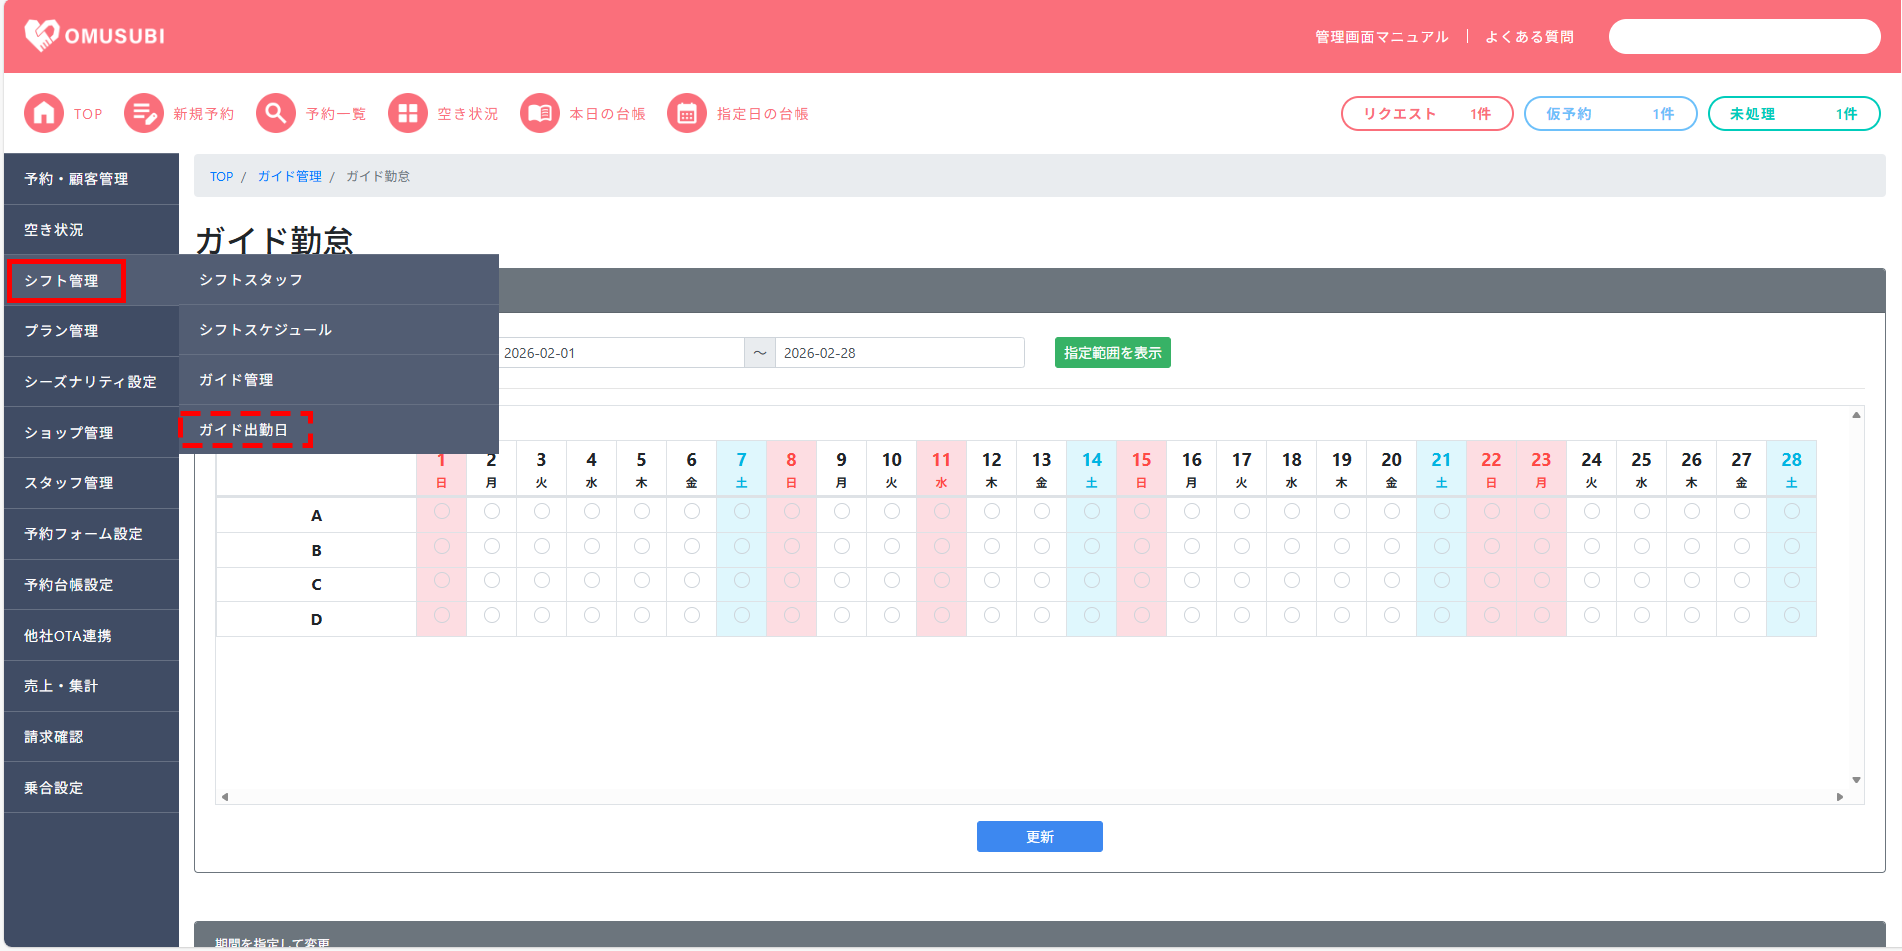The width and height of the screenshot is (1902, 951).
Task: Open the 本日の台帳 book icon
Action: 540,114
